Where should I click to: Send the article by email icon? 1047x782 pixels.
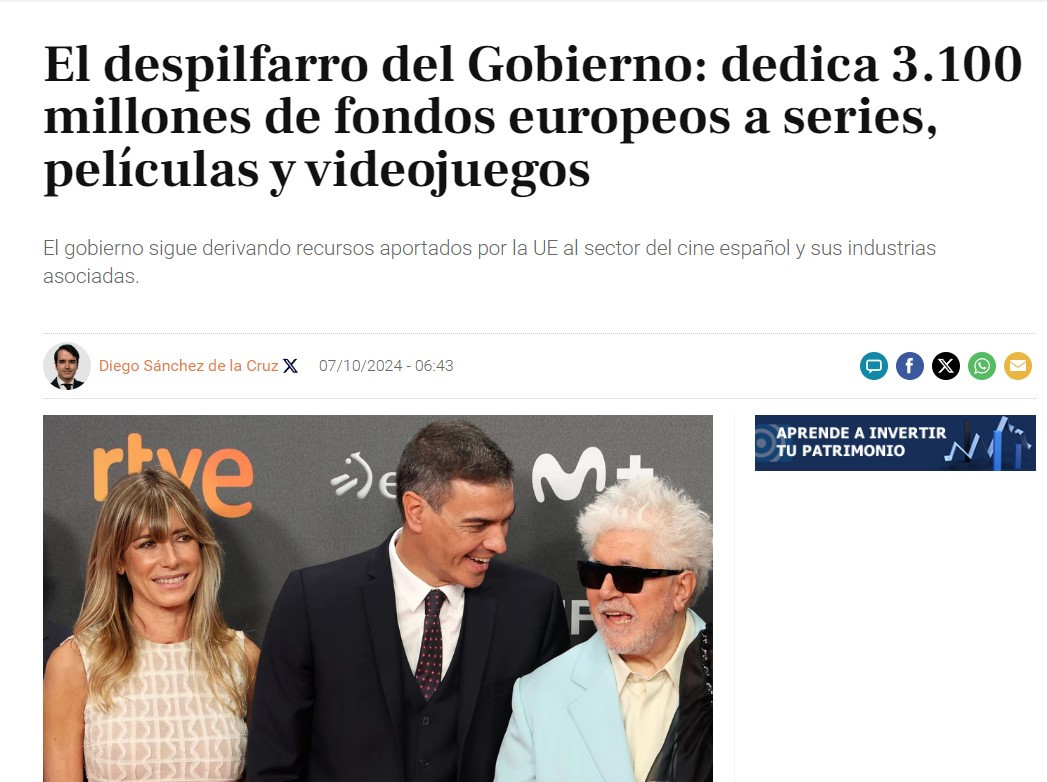click(1018, 366)
